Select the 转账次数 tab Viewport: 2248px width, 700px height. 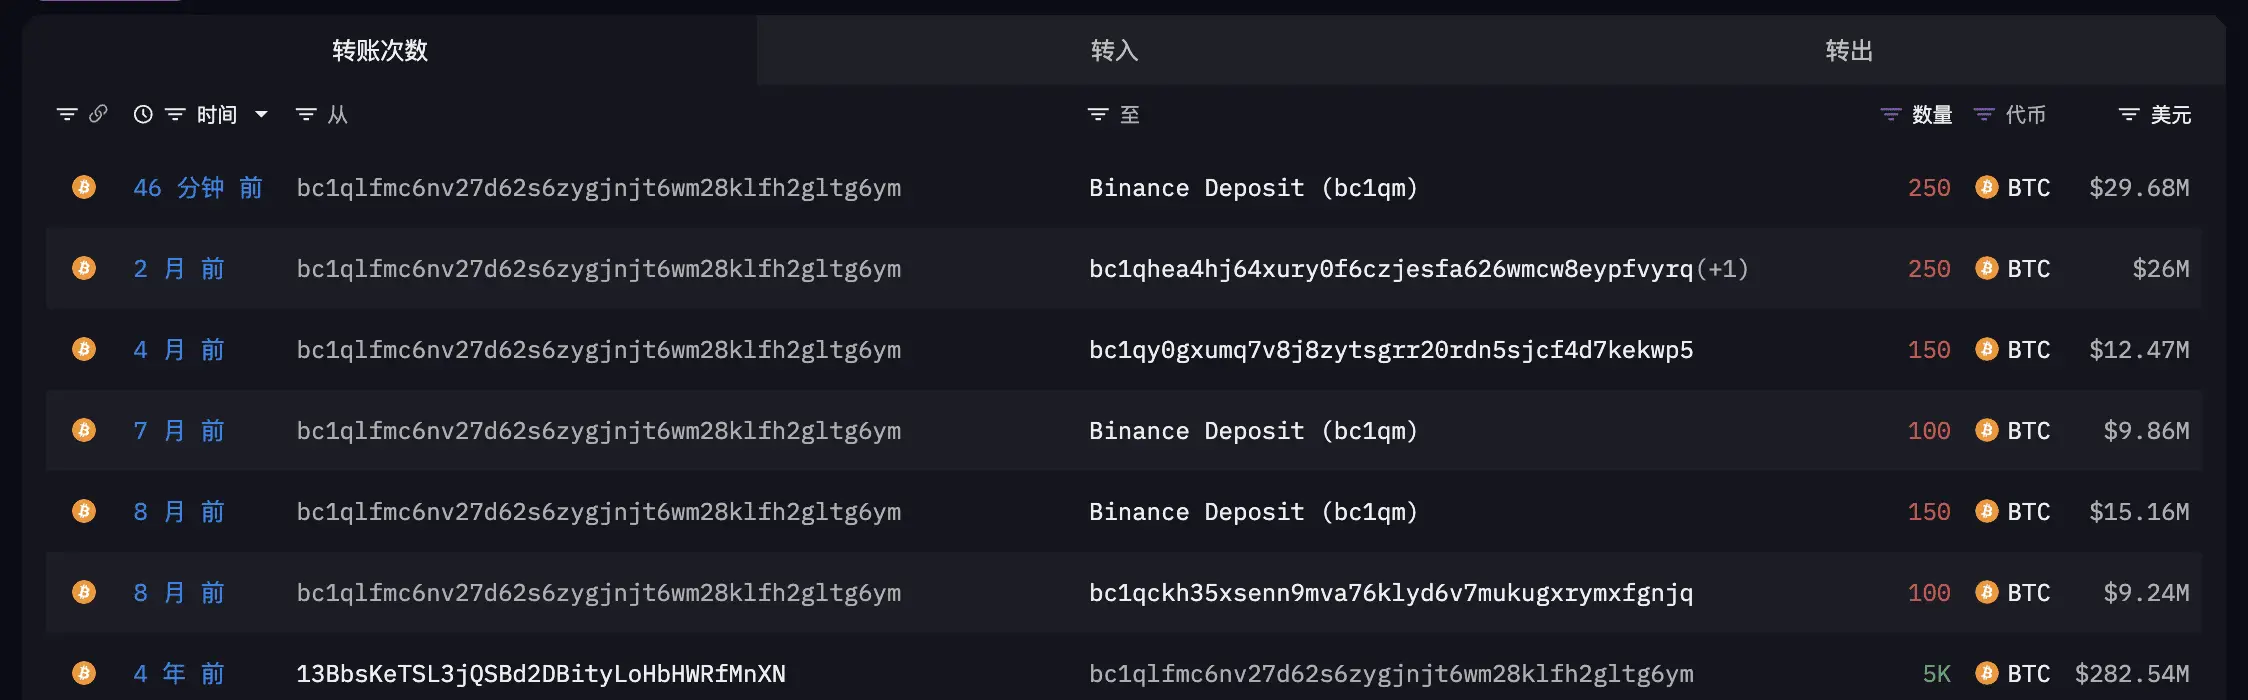click(x=380, y=50)
